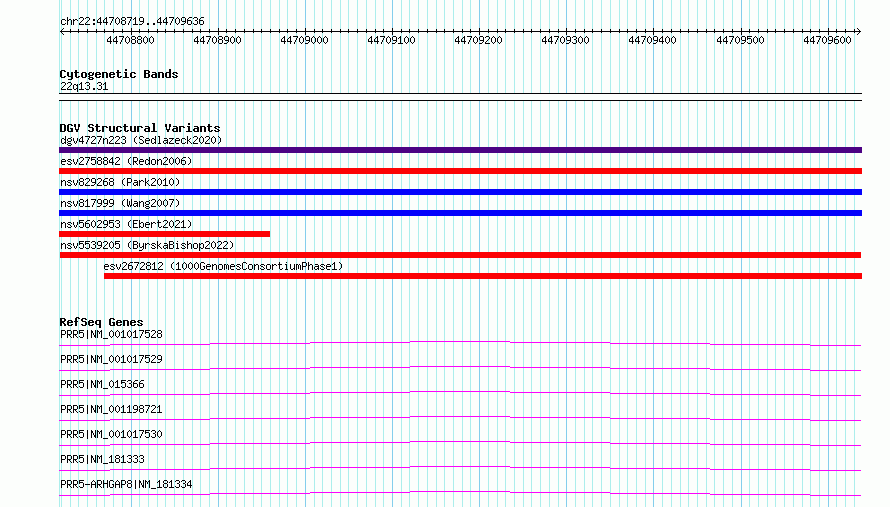
Task: Select the 22q13.31 band label
Action: (84, 86)
